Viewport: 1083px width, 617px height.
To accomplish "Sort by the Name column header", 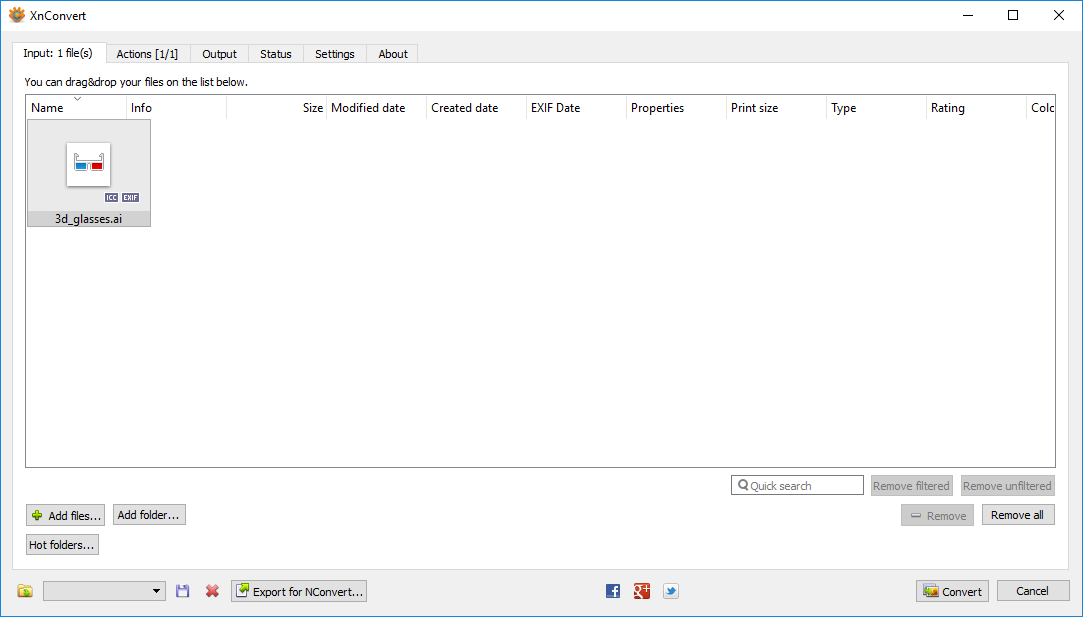I will point(77,108).
